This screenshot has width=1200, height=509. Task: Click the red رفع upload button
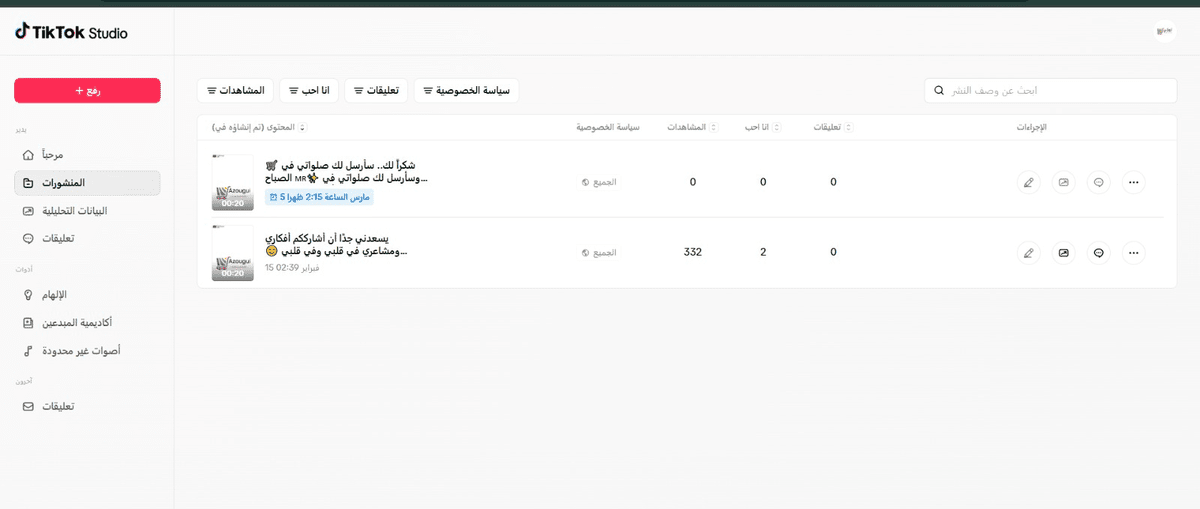click(x=87, y=91)
